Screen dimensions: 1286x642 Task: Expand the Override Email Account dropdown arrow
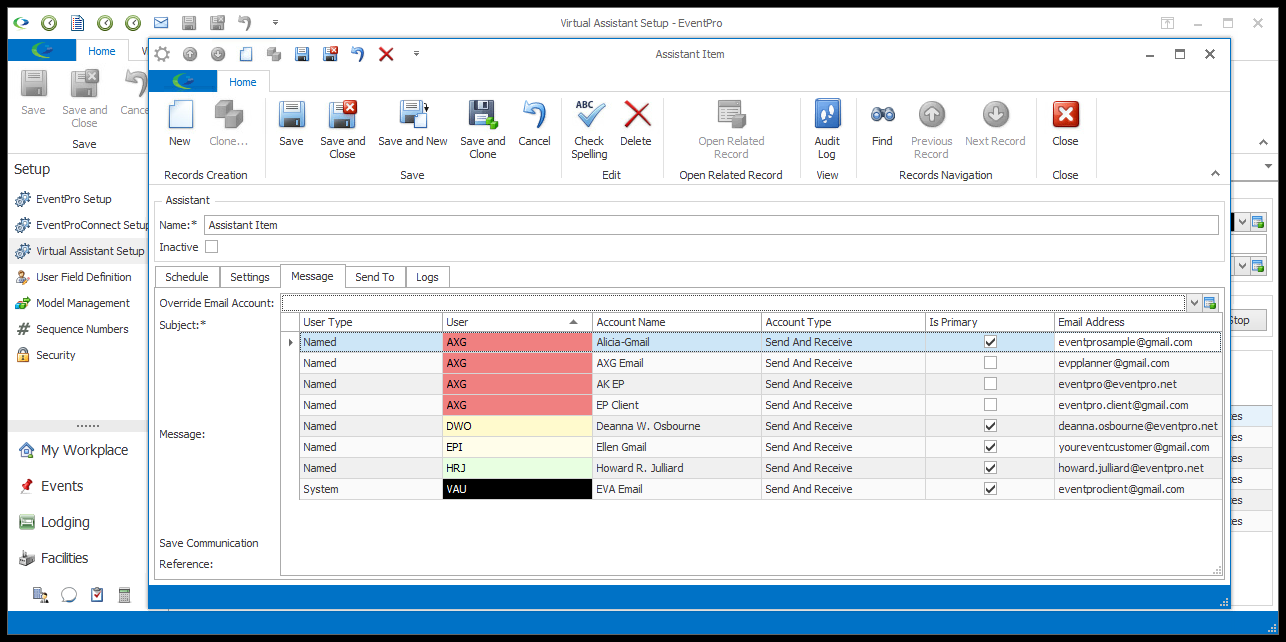pyautogui.click(x=1193, y=303)
